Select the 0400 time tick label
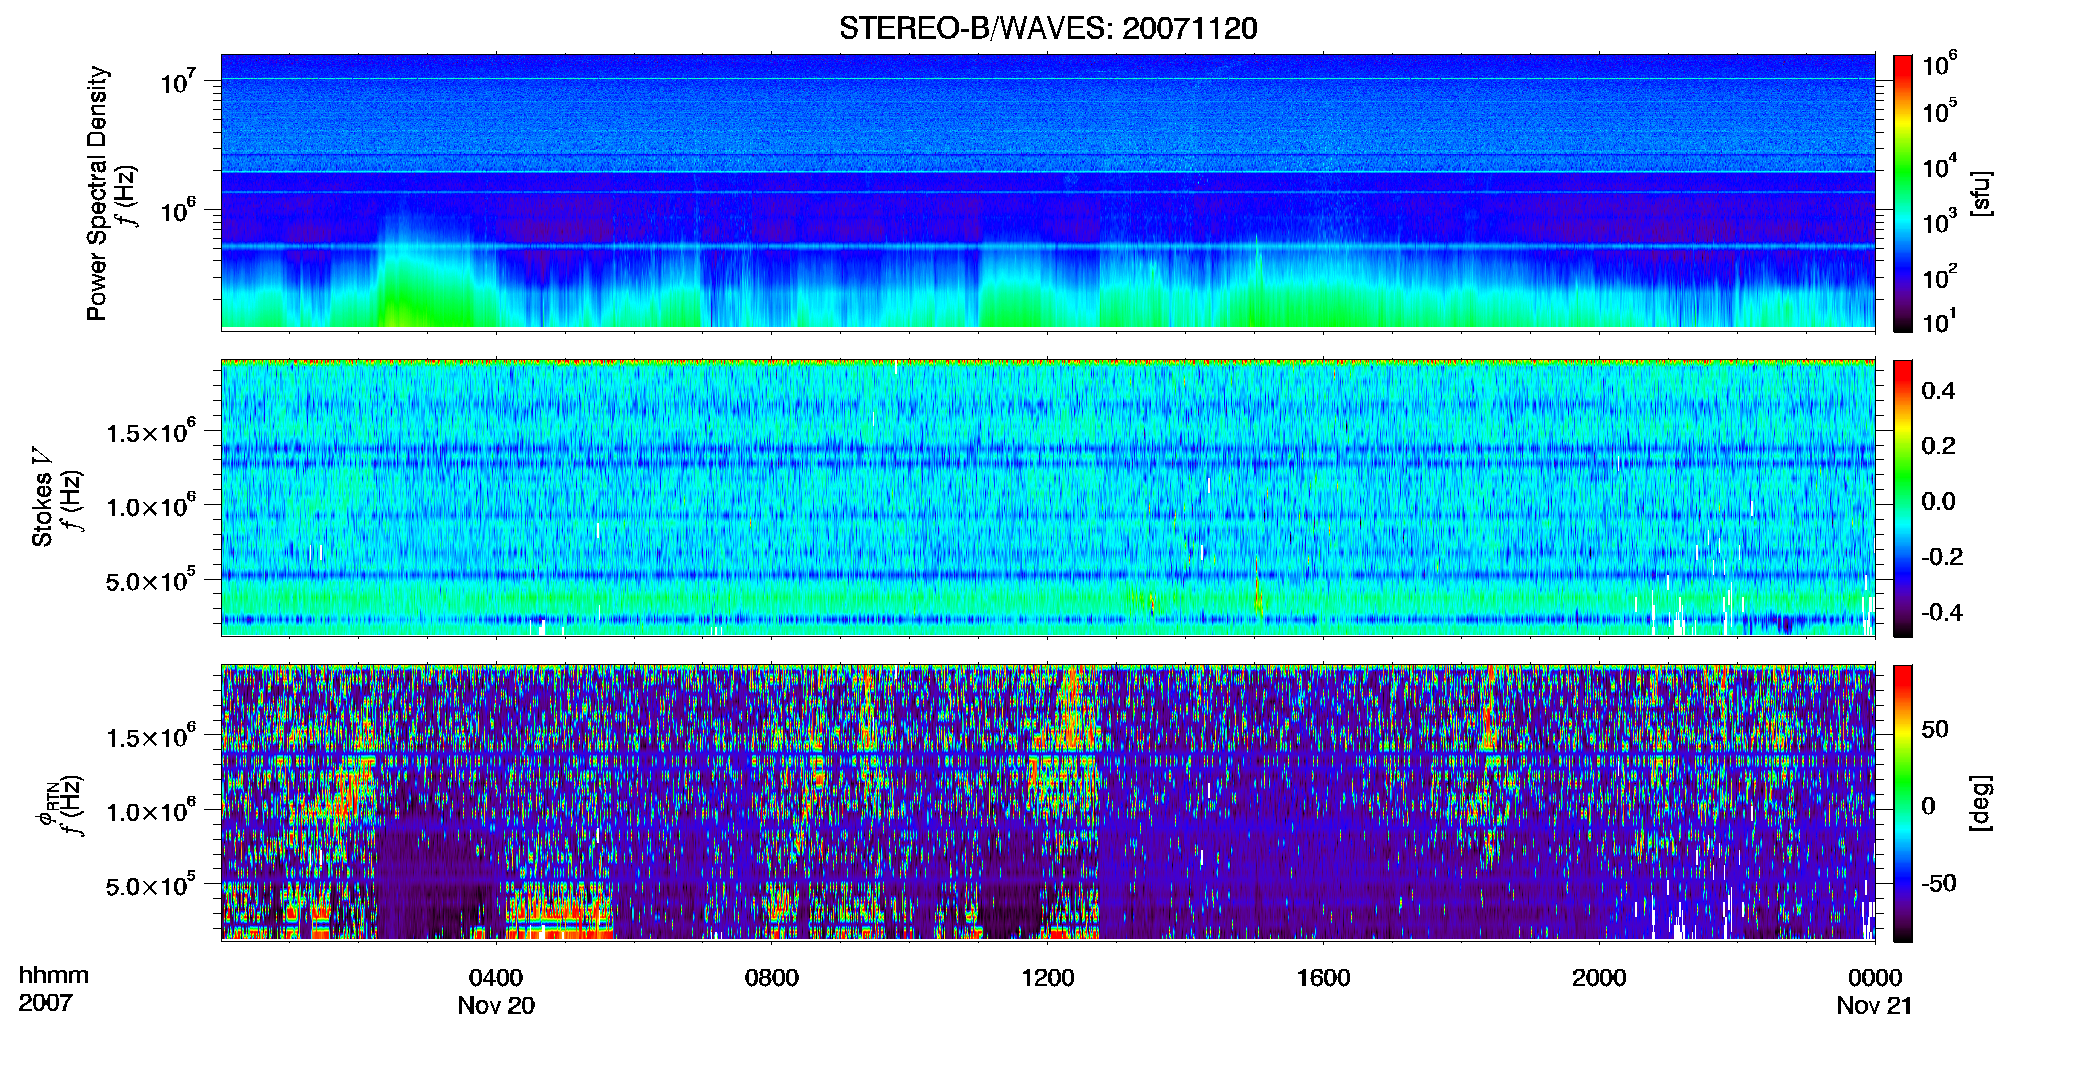Image resolution: width=2096 pixels, height=1080 pixels. coord(496,977)
